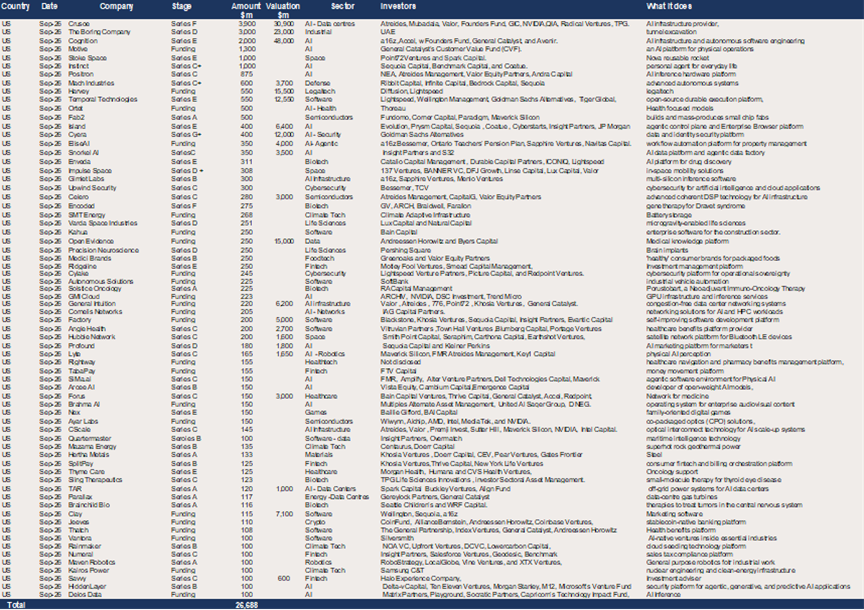Click the Foodtech sector cell

point(320,258)
